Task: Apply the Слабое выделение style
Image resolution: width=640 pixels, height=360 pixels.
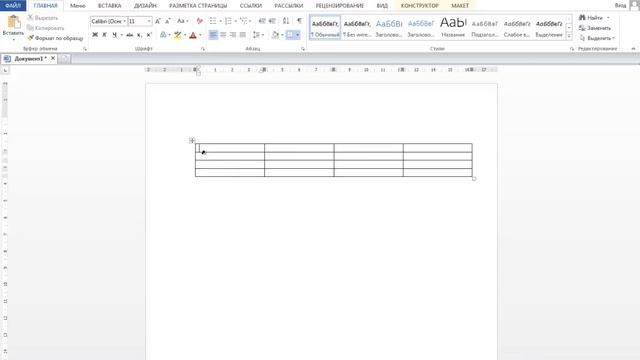Action: 517,28
